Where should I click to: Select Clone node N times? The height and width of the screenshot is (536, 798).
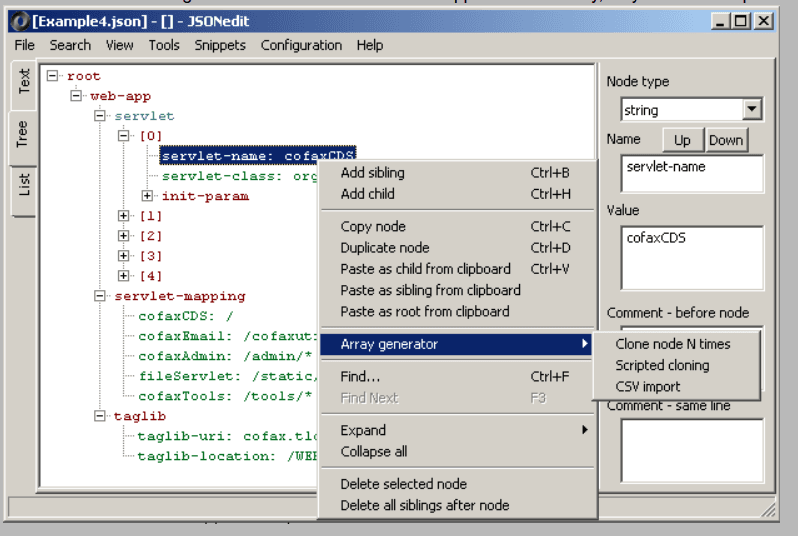(673, 344)
